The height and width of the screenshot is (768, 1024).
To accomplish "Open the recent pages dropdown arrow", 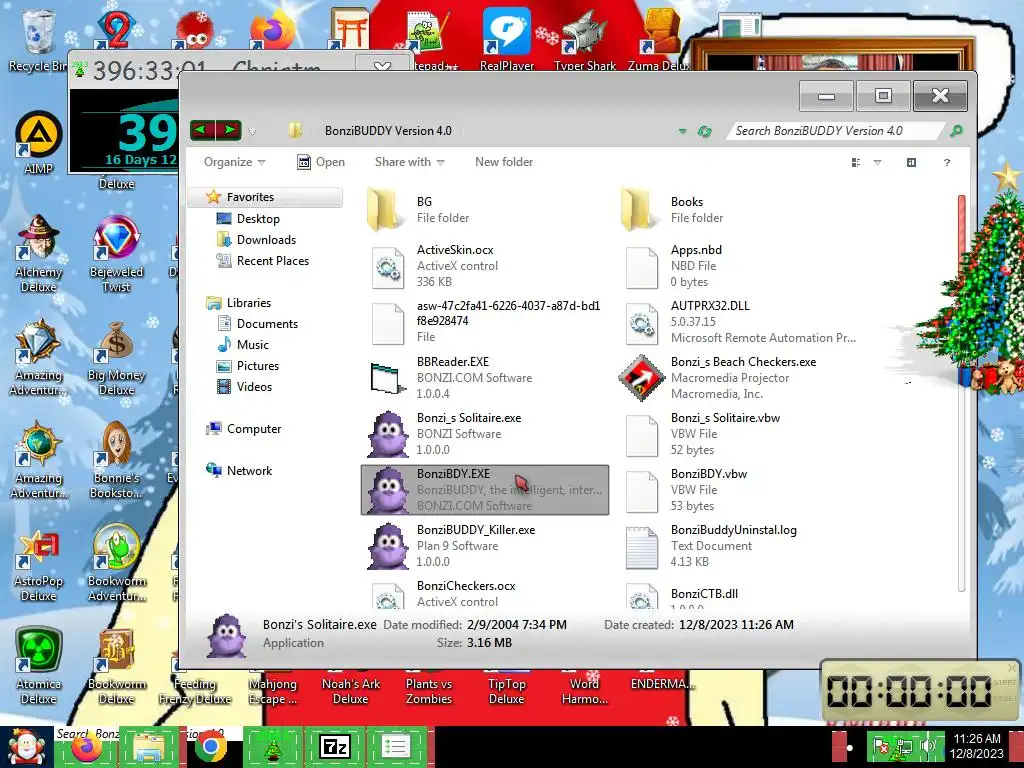I will pos(252,131).
